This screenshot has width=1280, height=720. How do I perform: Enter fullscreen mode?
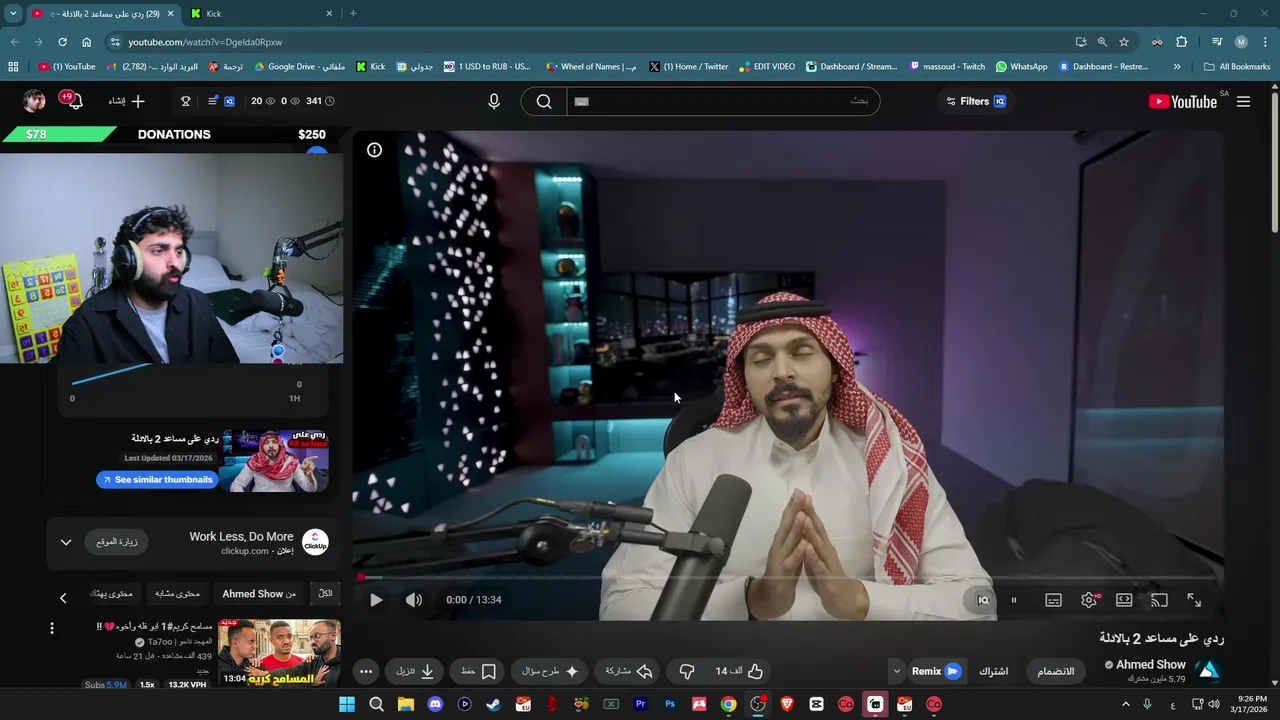coord(1194,600)
